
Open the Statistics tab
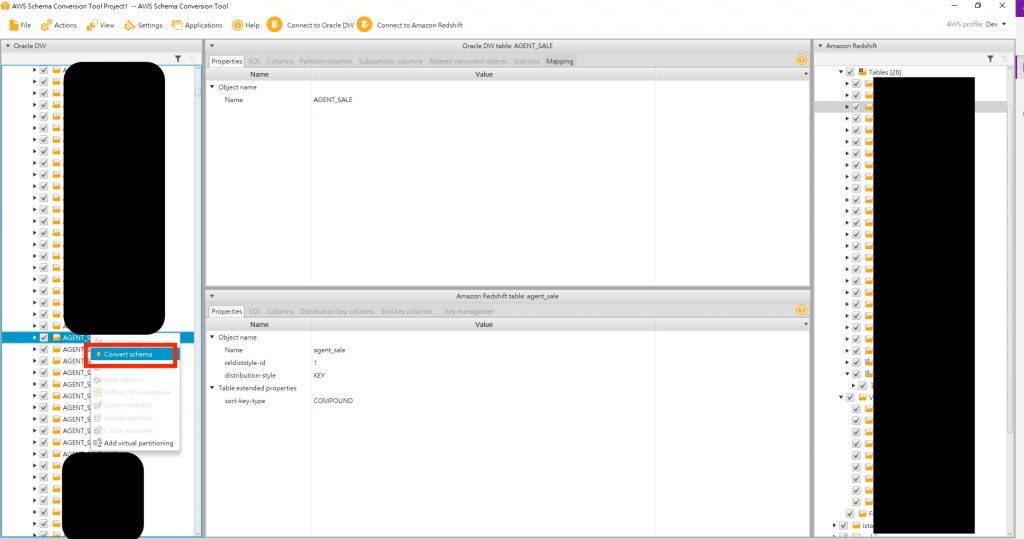click(526, 61)
